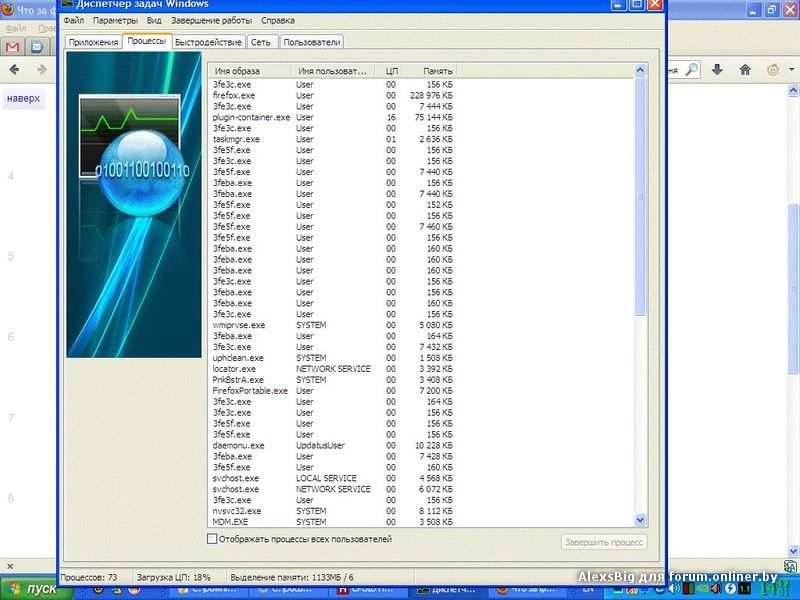The width and height of the screenshot is (800, 600).
Task: Select the taskmgr.exe process row
Action: [333, 139]
